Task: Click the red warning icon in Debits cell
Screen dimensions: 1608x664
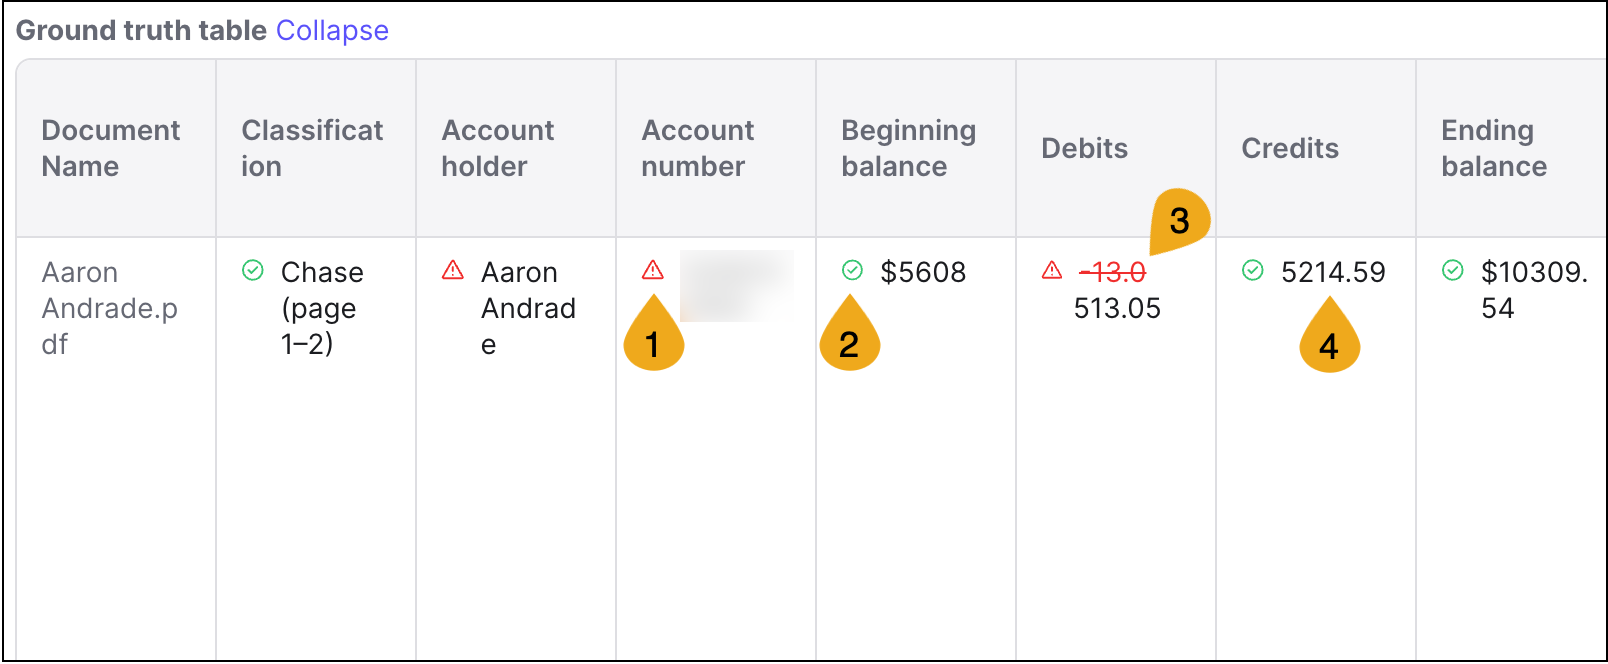Action: click(x=1052, y=270)
